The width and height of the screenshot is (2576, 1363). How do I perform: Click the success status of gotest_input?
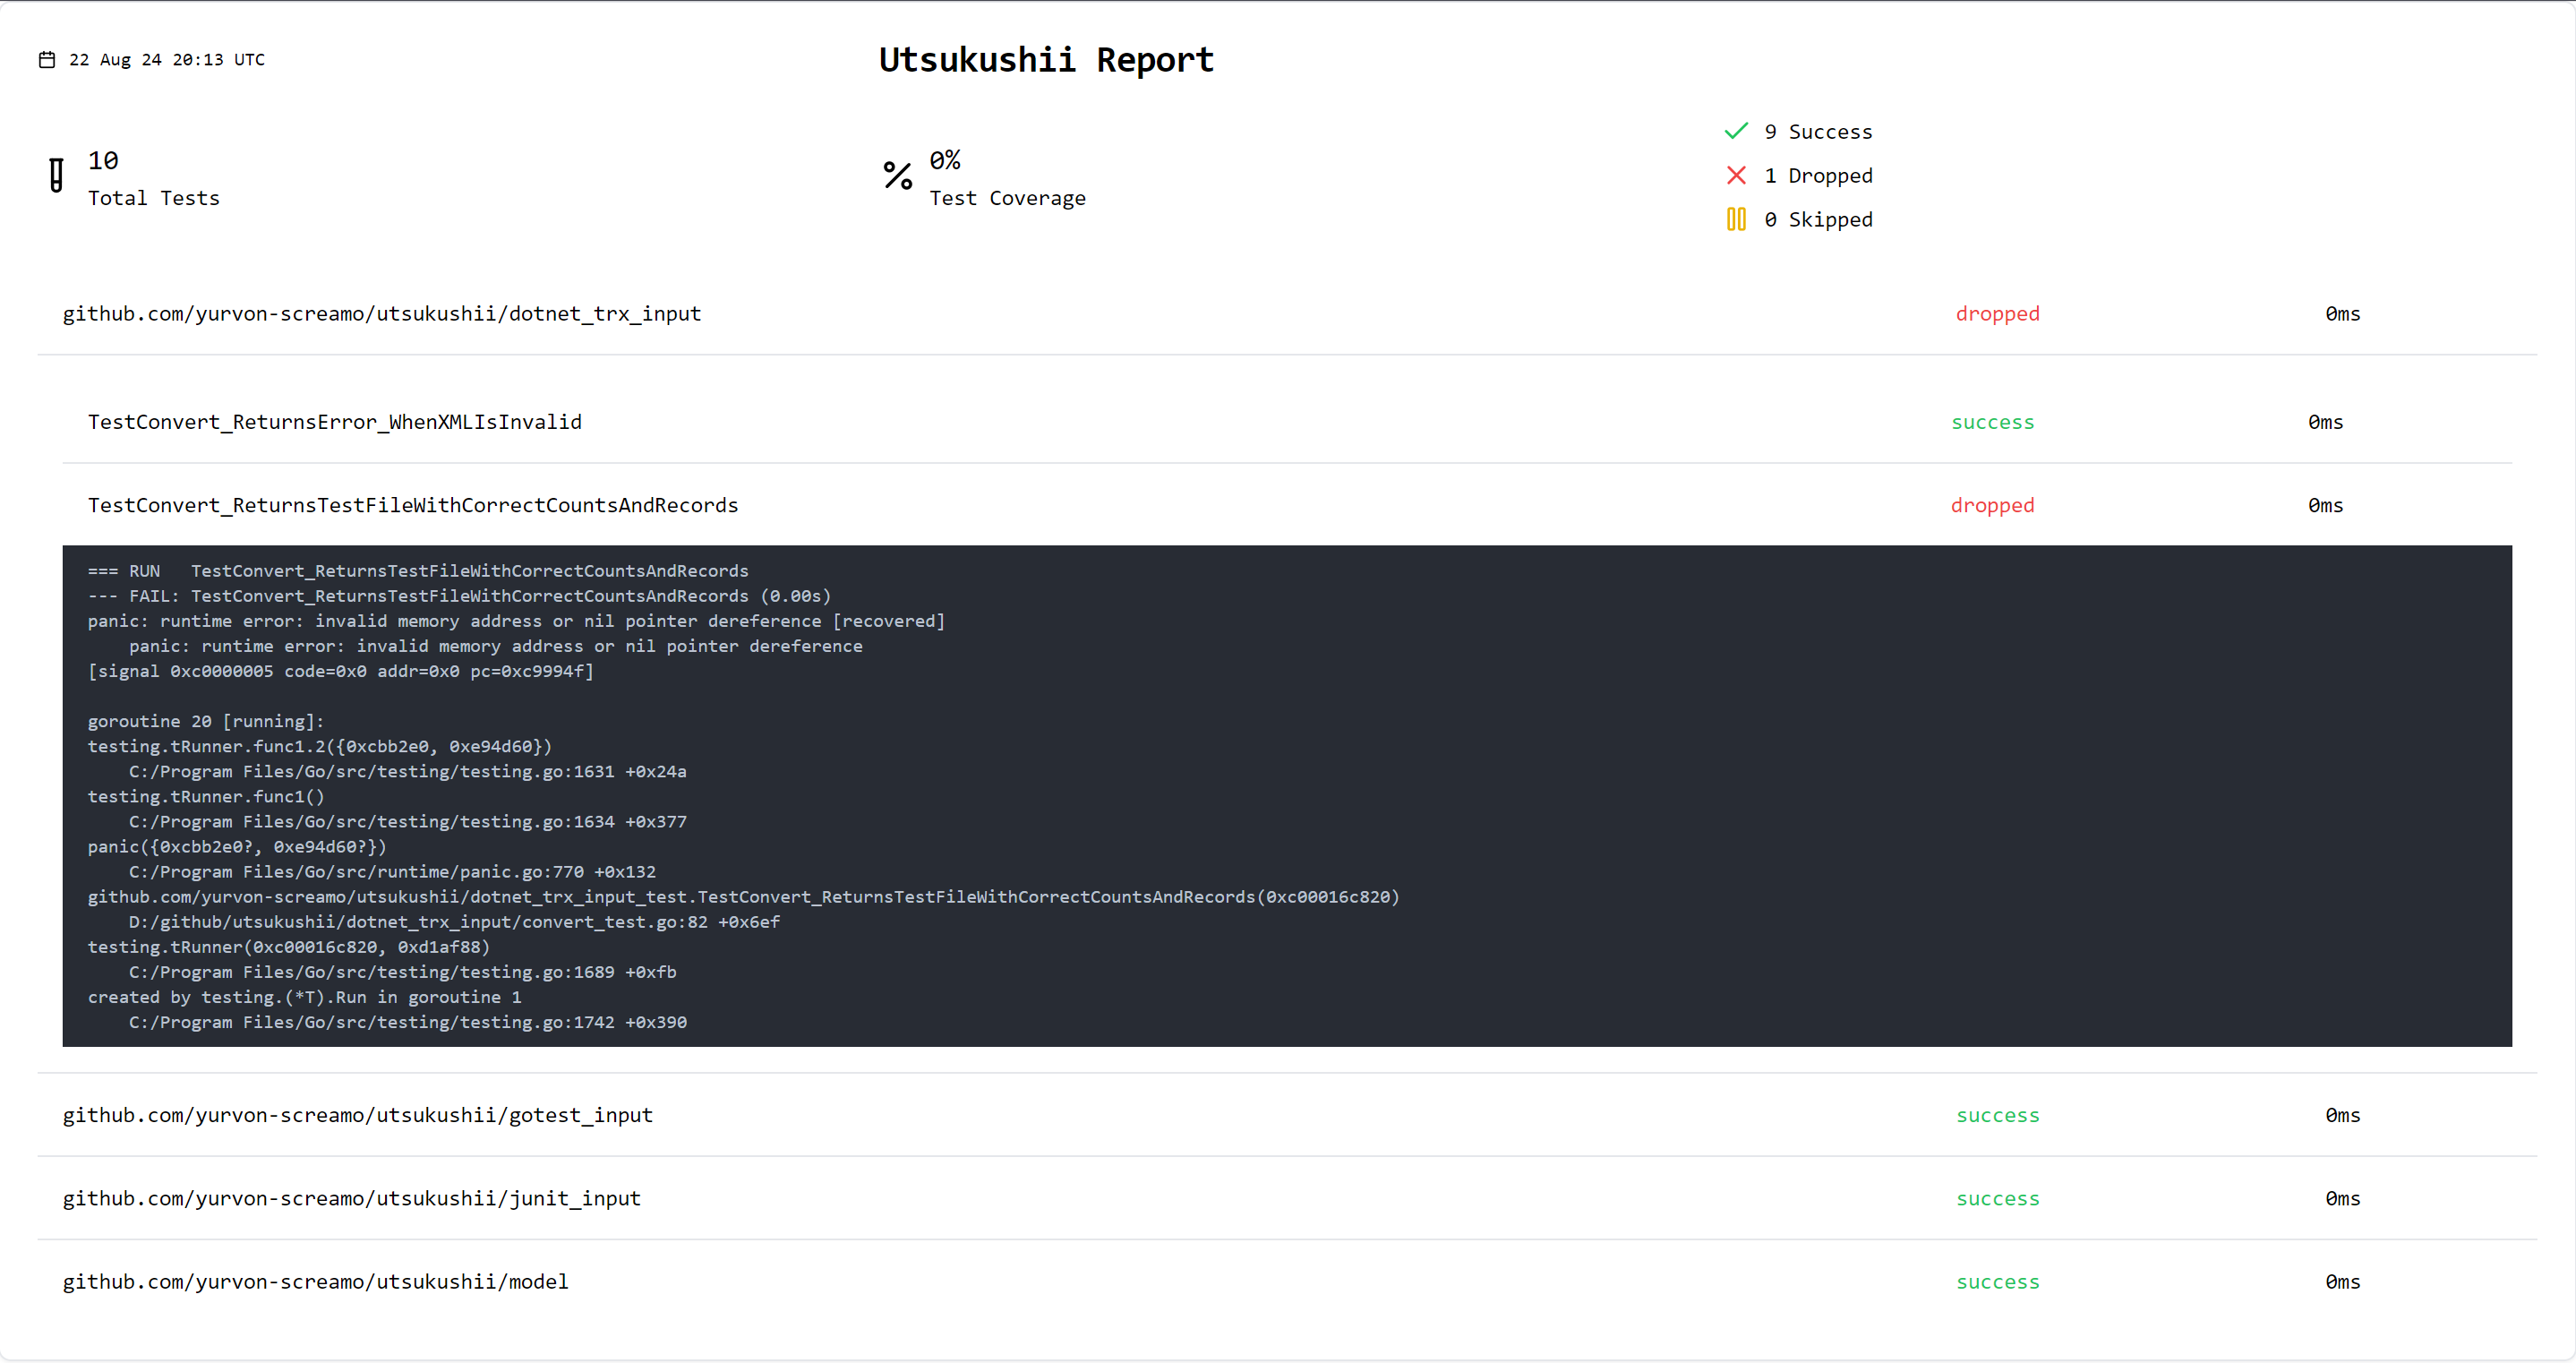tap(1997, 1115)
